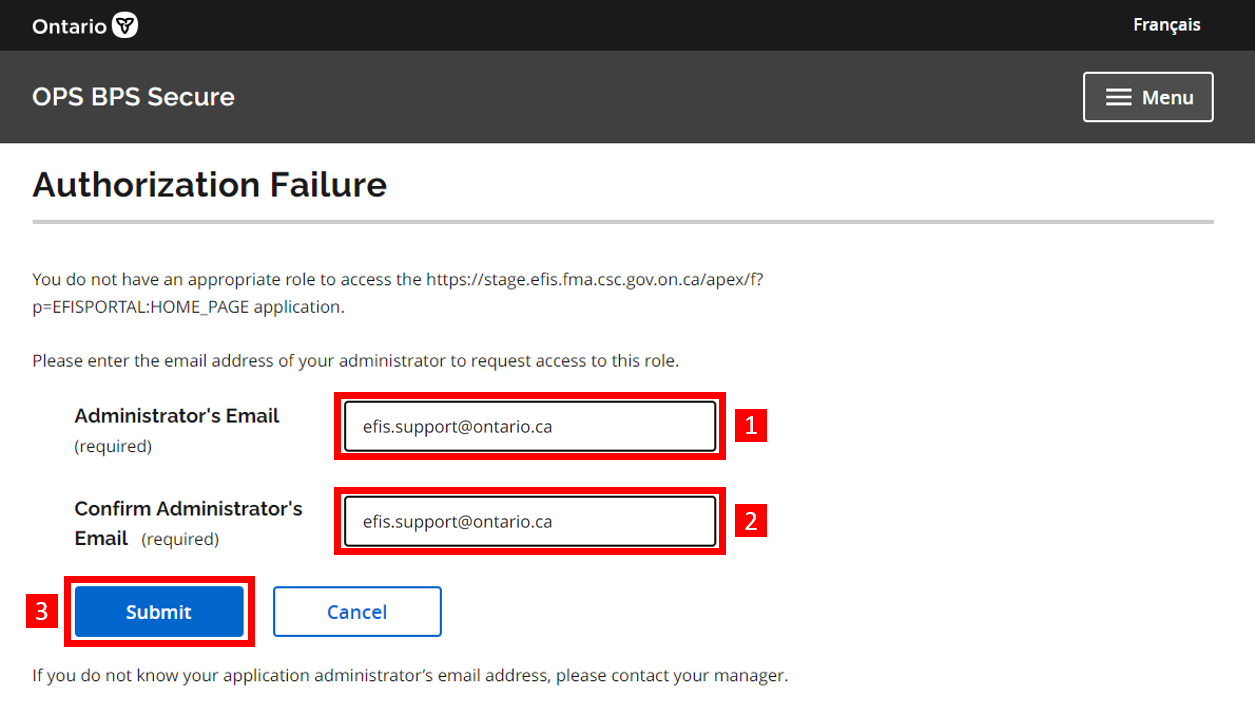Click the Administrator's Email field label
1255x721 pixels.
click(x=177, y=416)
